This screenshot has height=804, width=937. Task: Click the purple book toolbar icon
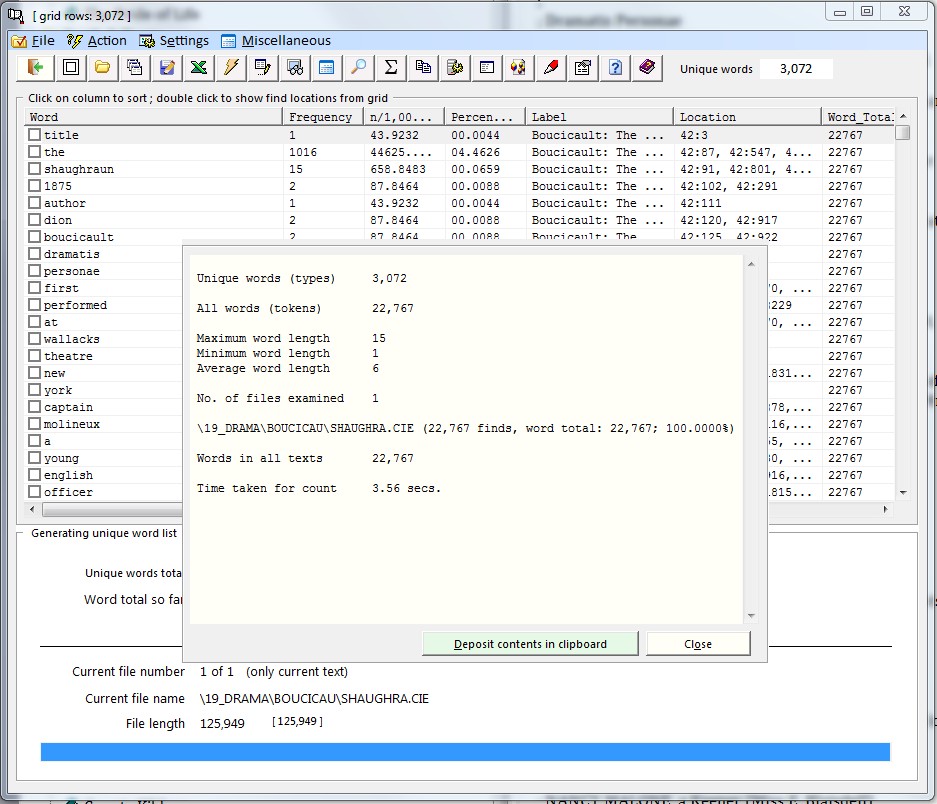[x=647, y=68]
